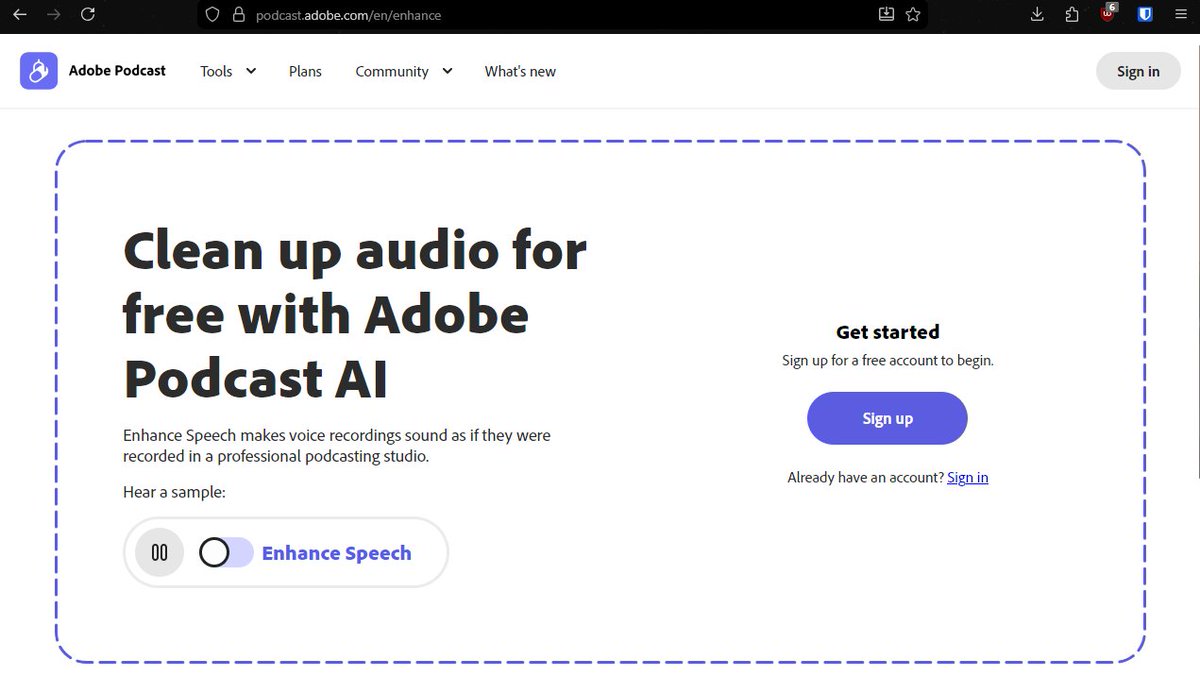
Task: Focus the podcast.adobe.com address bar
Action: [560, 15]
